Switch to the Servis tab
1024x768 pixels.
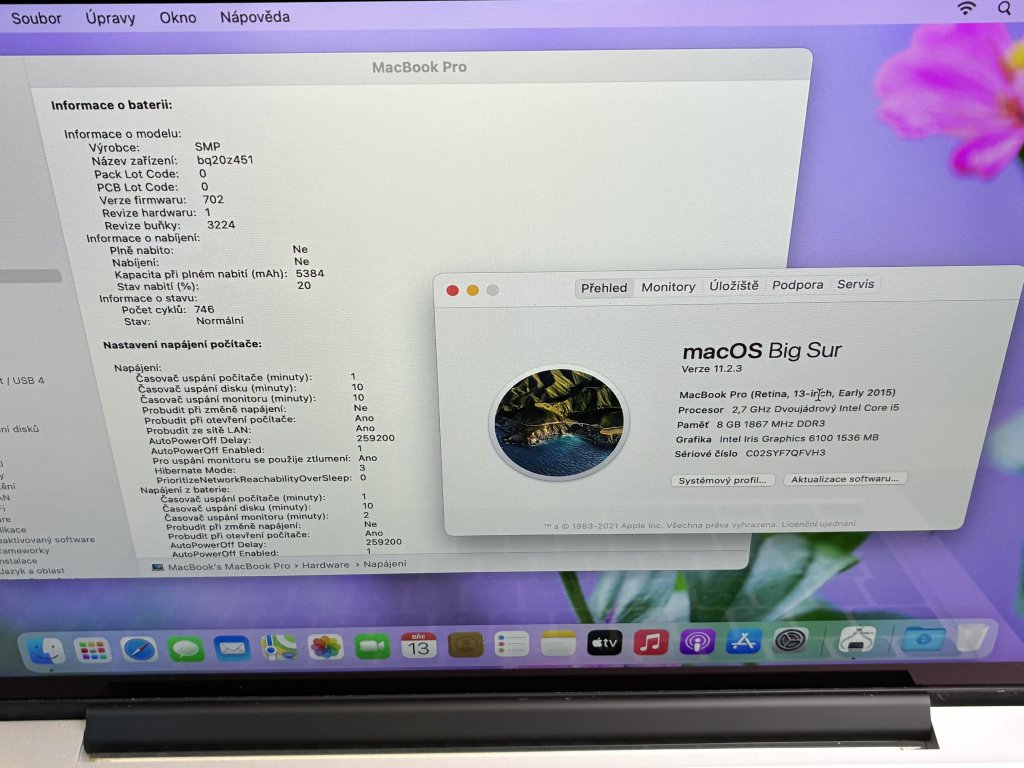point(856,284)
